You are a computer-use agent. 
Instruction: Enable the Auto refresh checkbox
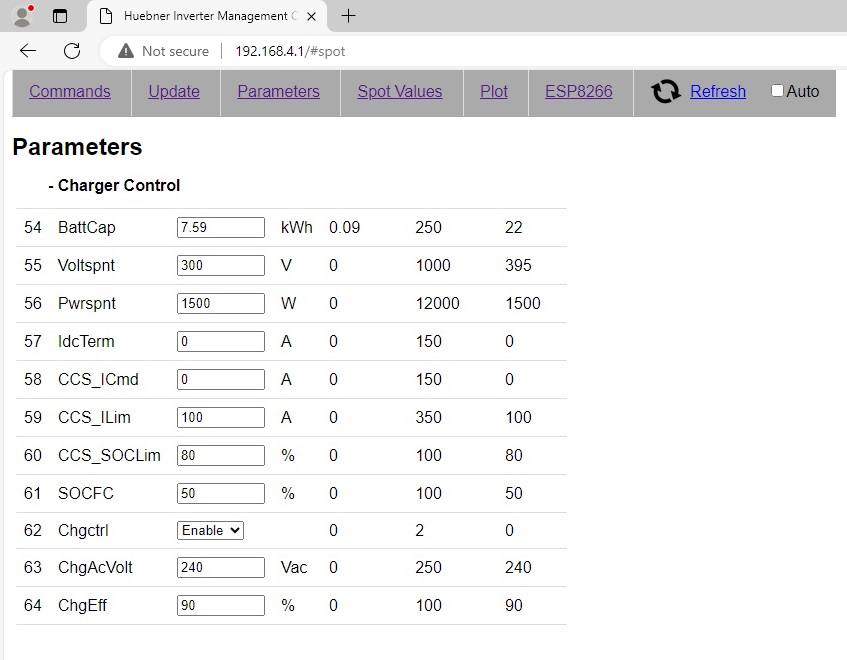(777, 91)
